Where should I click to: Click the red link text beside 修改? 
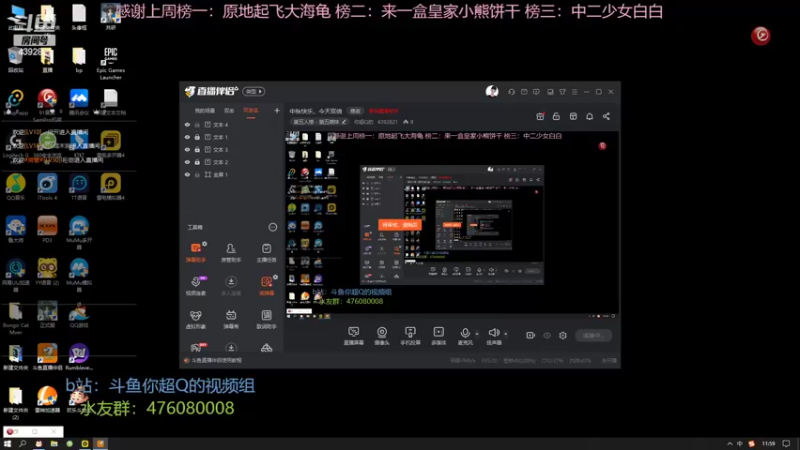coord(383,111)
